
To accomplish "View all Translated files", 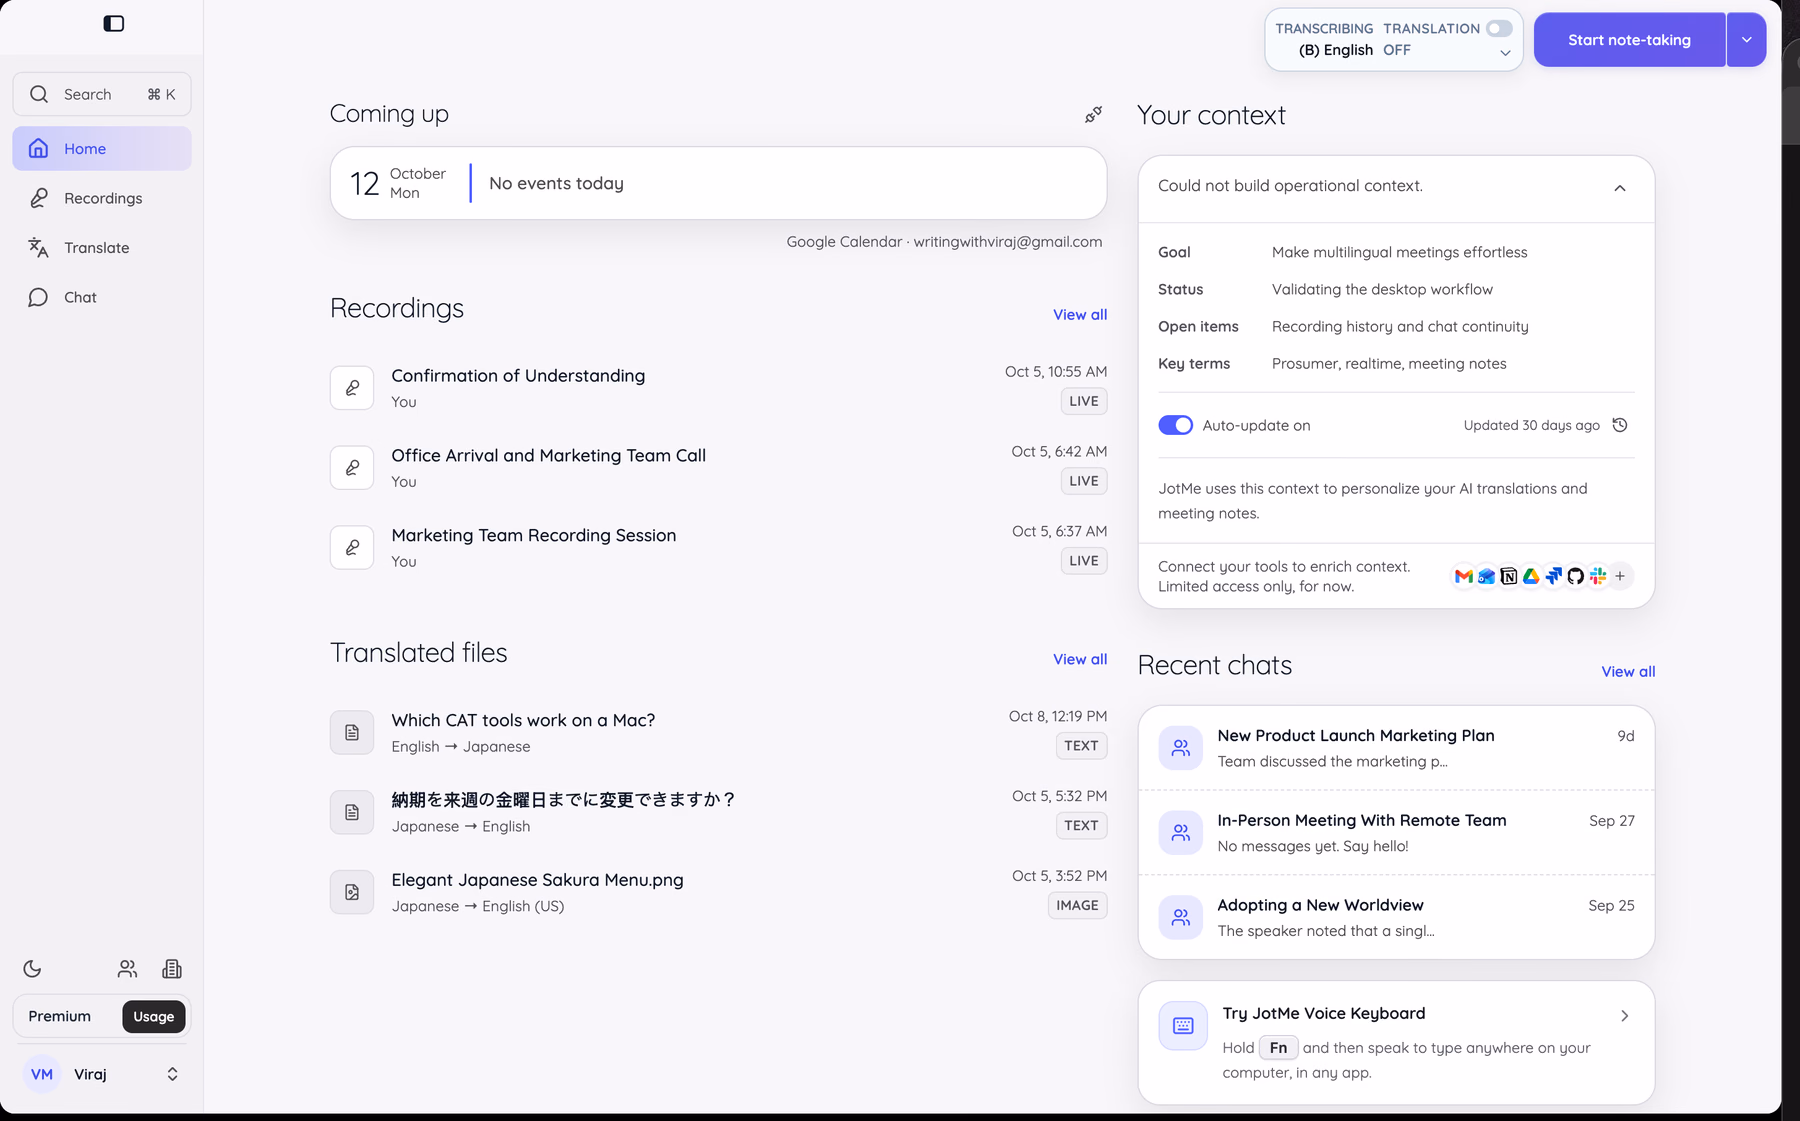I will click(x=1080, y=659).
